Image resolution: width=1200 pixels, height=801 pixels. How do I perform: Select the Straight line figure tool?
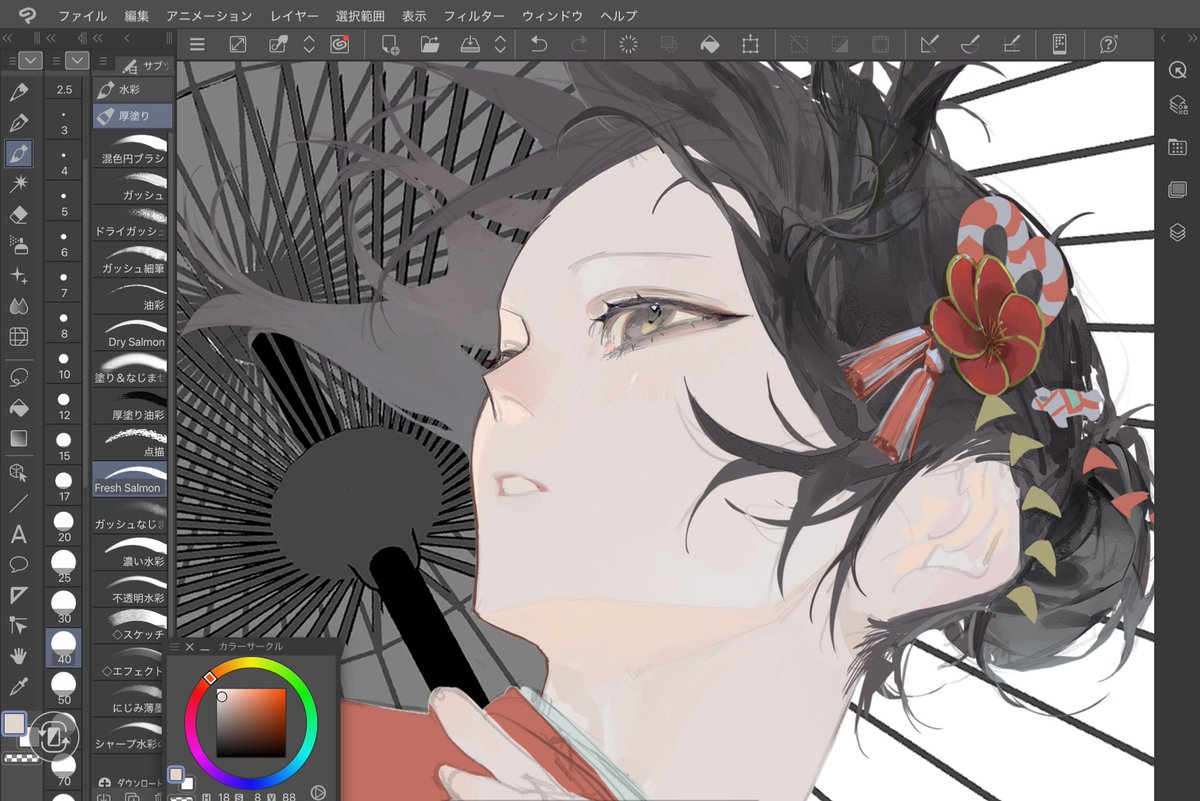click(x=18, y=502)
